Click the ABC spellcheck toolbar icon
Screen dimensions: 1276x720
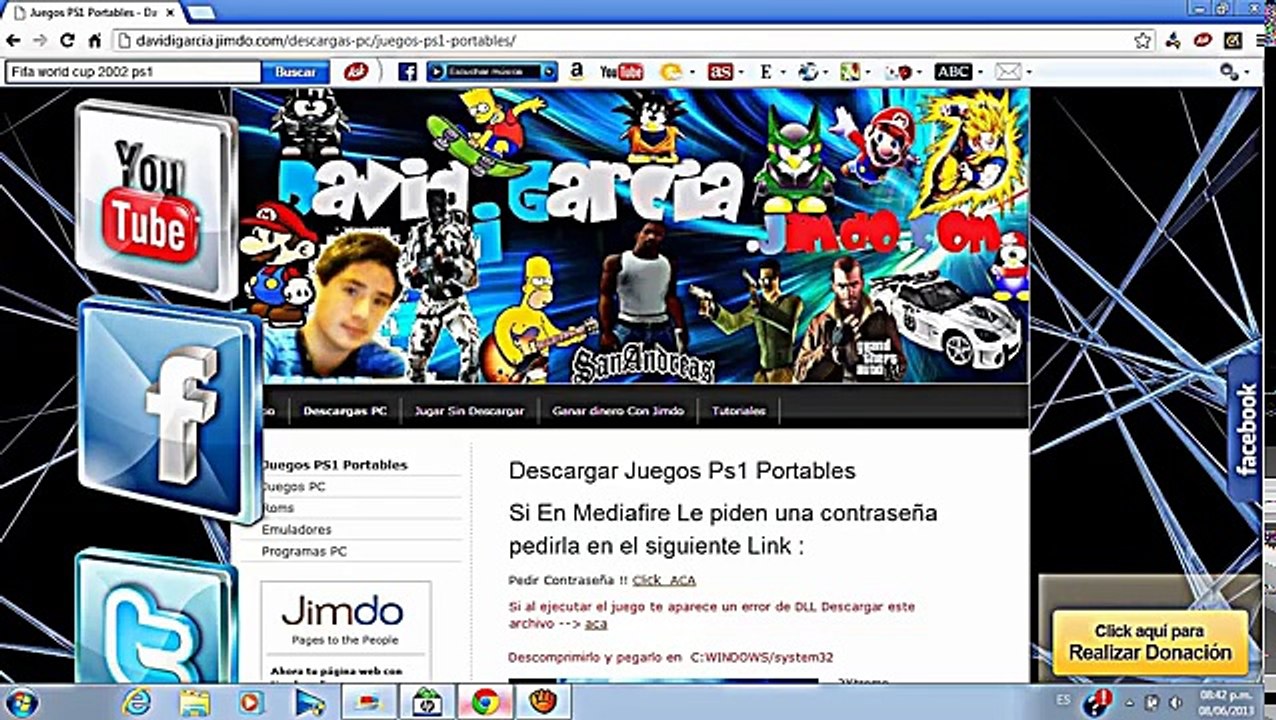[953, 72]
